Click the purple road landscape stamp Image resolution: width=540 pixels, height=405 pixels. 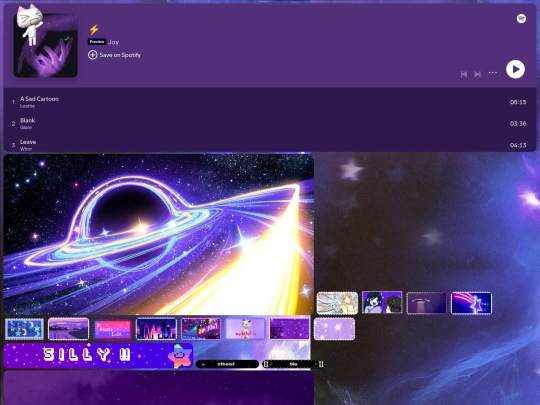point(68,329)
